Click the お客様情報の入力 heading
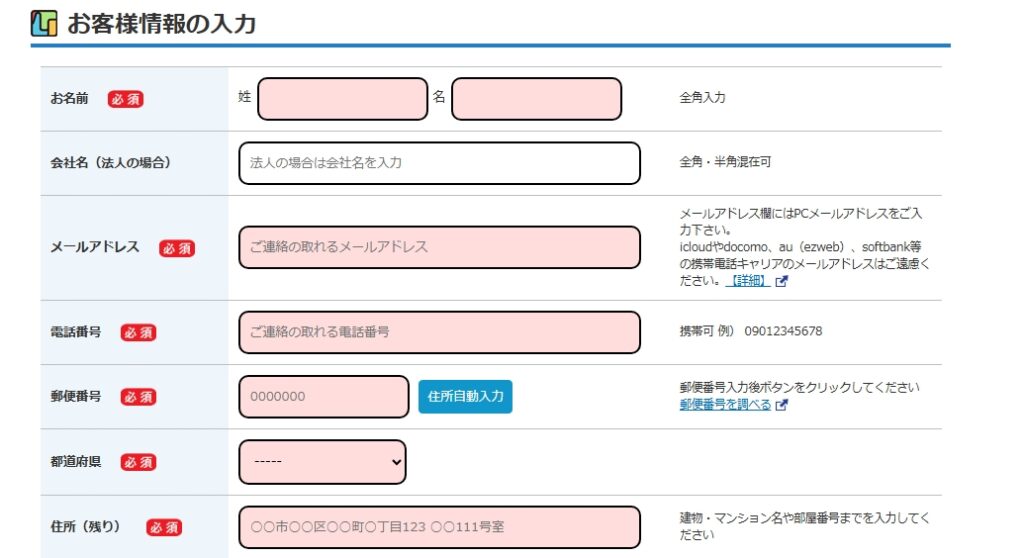The image size is (1024, 558). click(x=161, y=24)
